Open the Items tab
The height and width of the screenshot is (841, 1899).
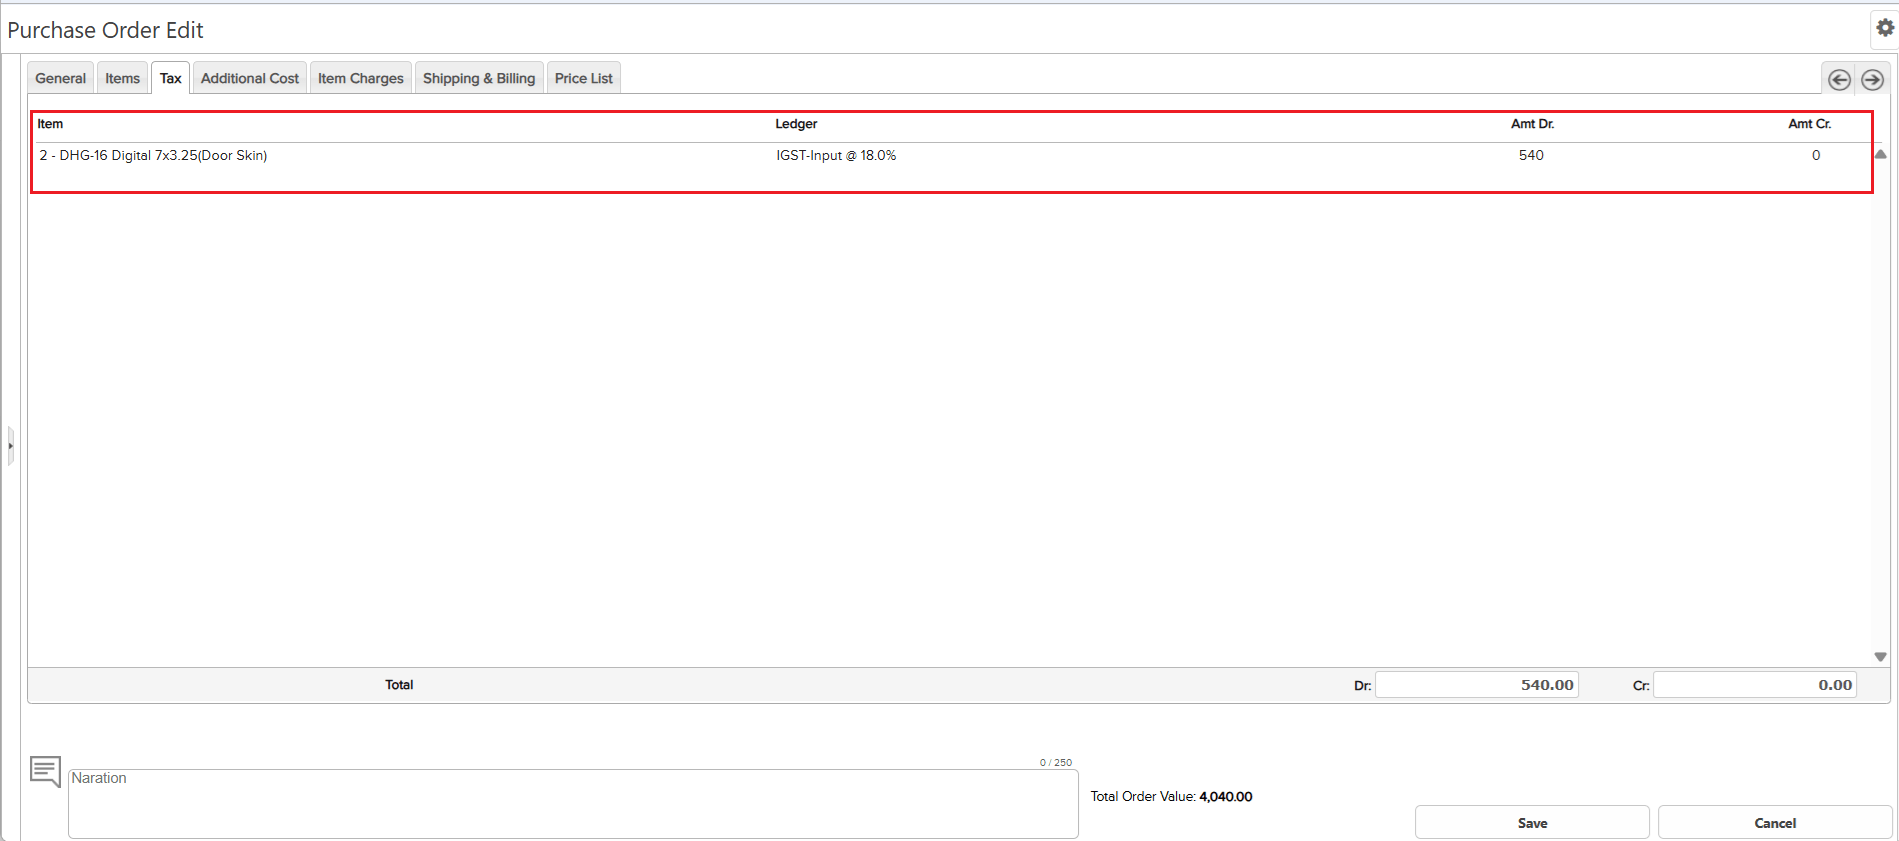click(x=123, y=78)
